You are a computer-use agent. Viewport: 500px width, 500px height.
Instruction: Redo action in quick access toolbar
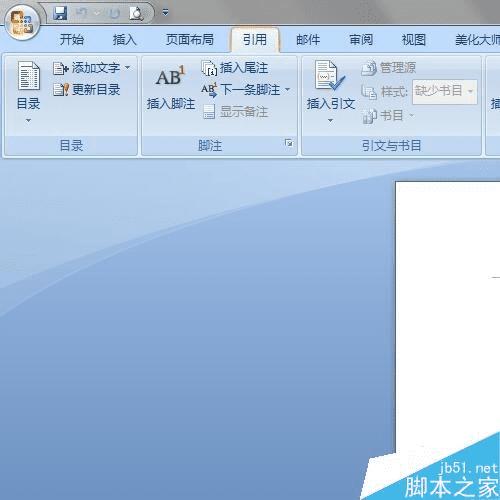pos(114,13)
